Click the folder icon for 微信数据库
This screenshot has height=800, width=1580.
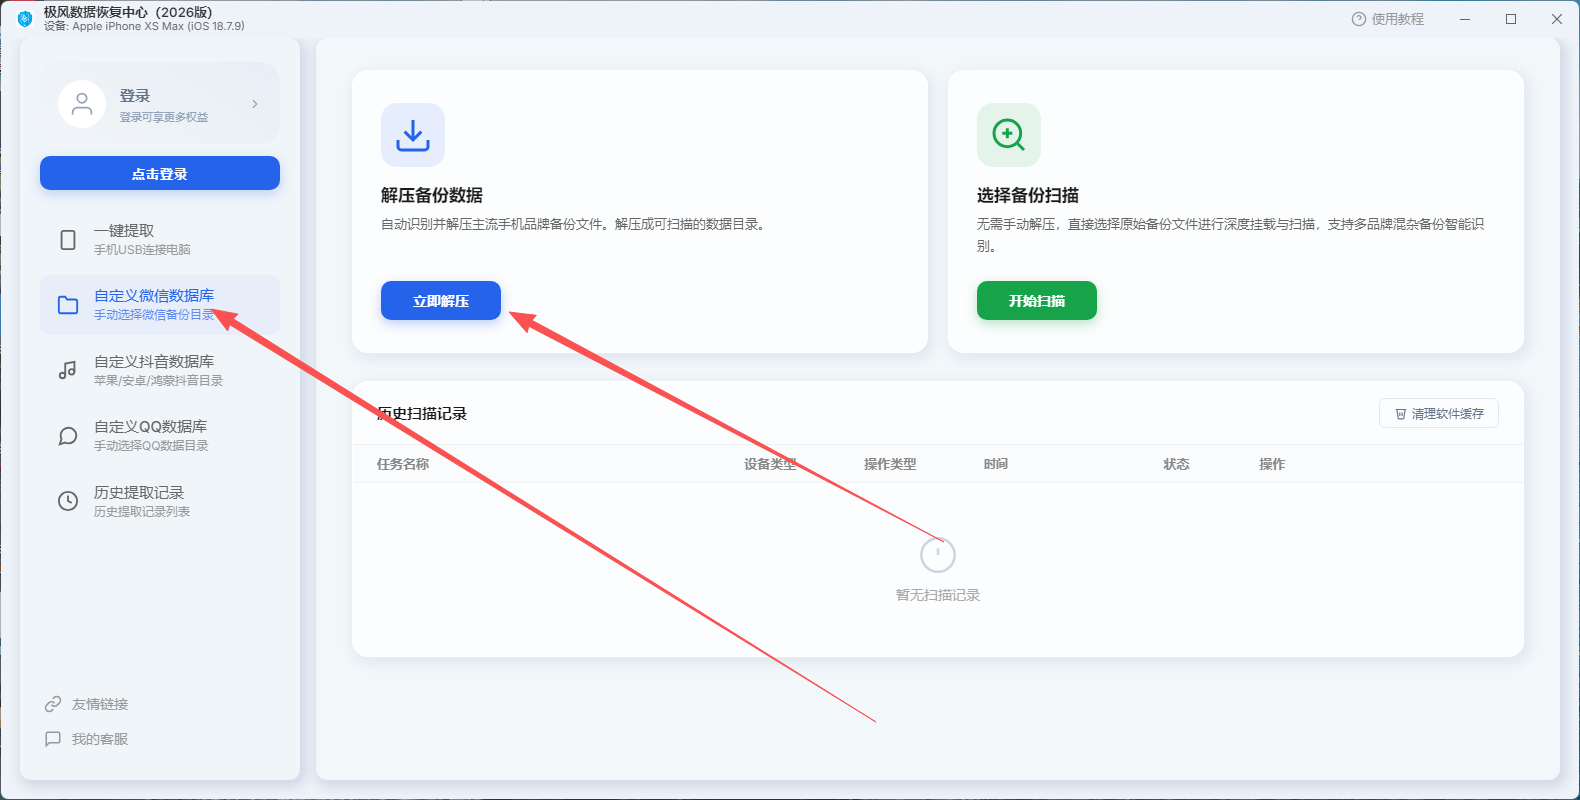[68, 305]
